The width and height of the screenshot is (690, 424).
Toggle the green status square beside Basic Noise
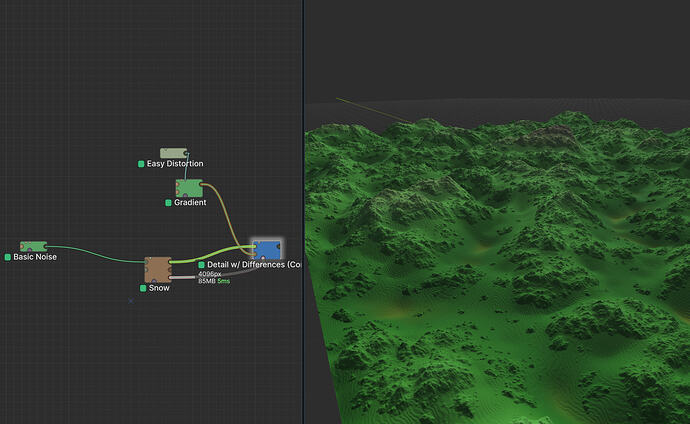(7, 257)
